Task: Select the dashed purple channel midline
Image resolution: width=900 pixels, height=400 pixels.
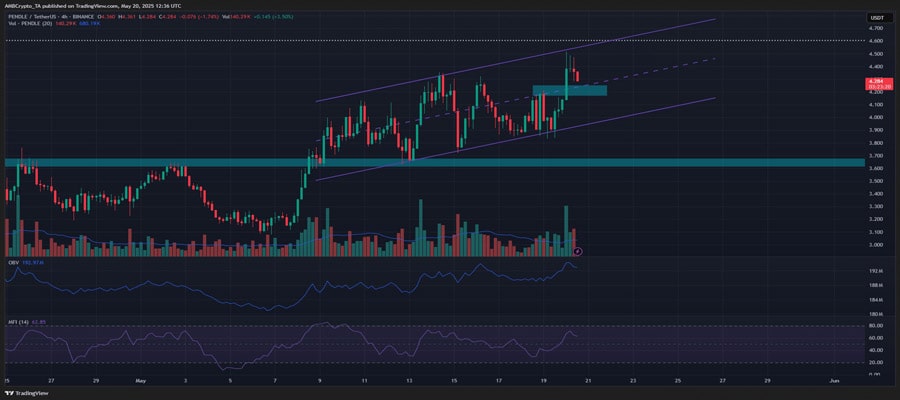Action: click(650, 69)
